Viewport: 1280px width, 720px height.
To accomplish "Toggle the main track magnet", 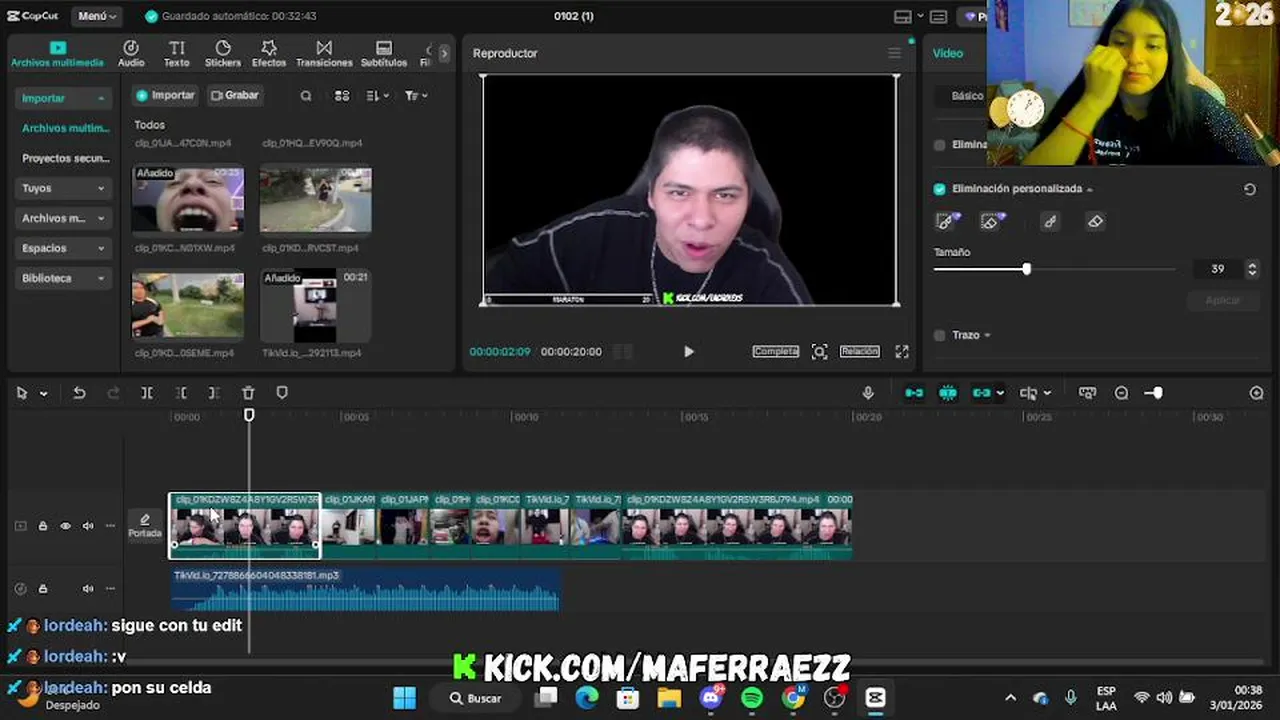I will coord(914,393).
